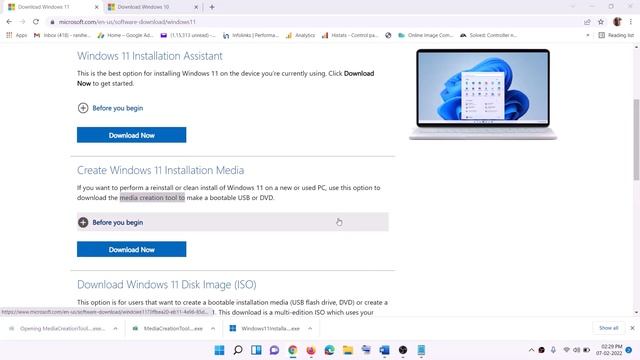Open the Chat taskbar icon
Screen dimensions: 640x360
pyautogui.click(x=274, y=350)
